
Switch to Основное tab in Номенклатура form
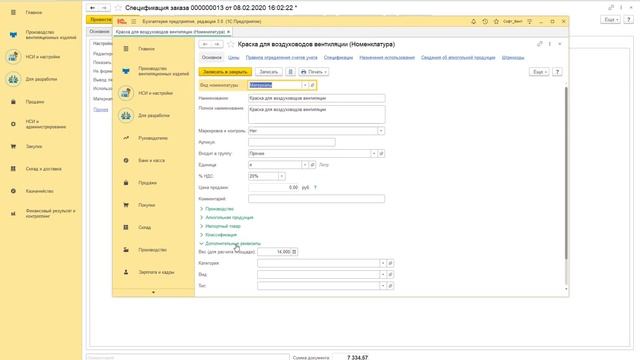point(211,58)
